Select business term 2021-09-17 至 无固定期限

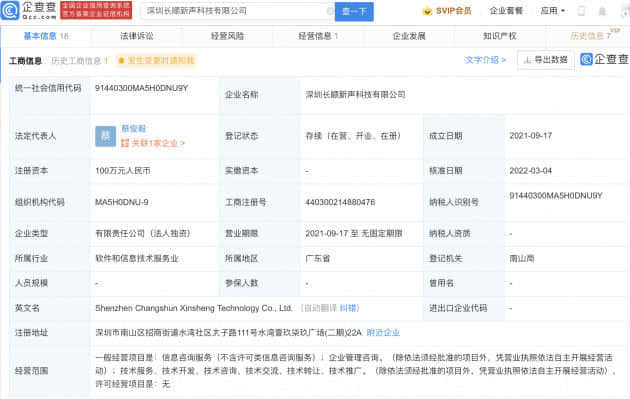(354, 233)
